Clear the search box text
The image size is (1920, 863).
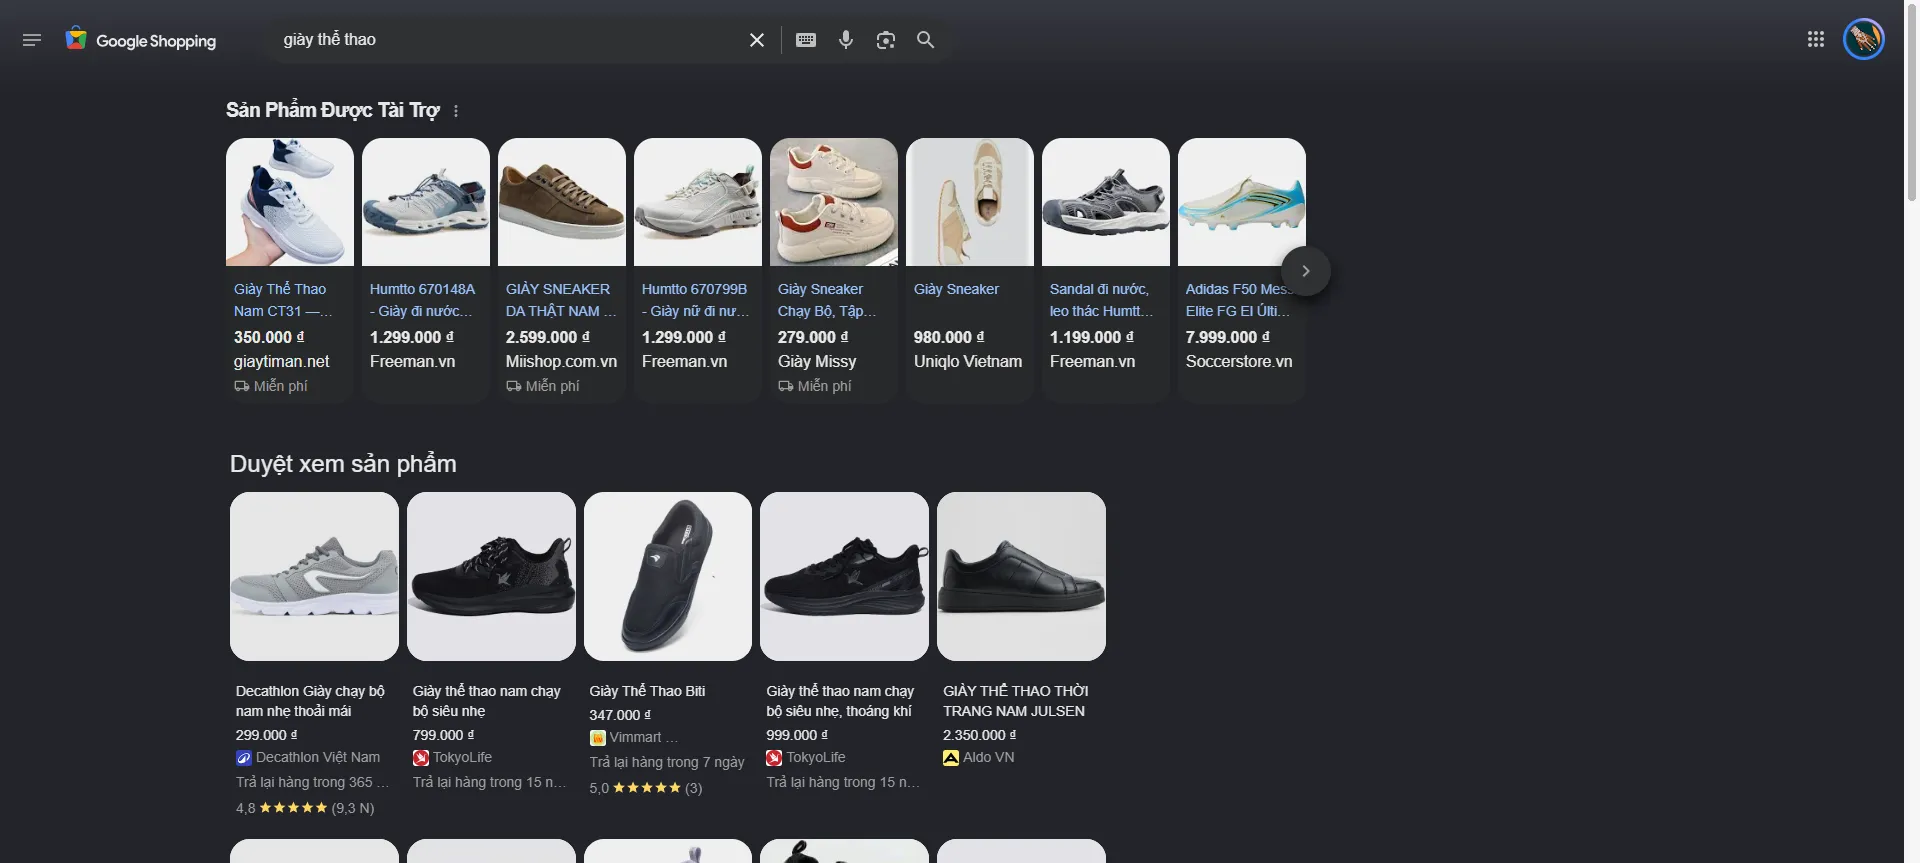pyautogui.click(x=757, y=40)
